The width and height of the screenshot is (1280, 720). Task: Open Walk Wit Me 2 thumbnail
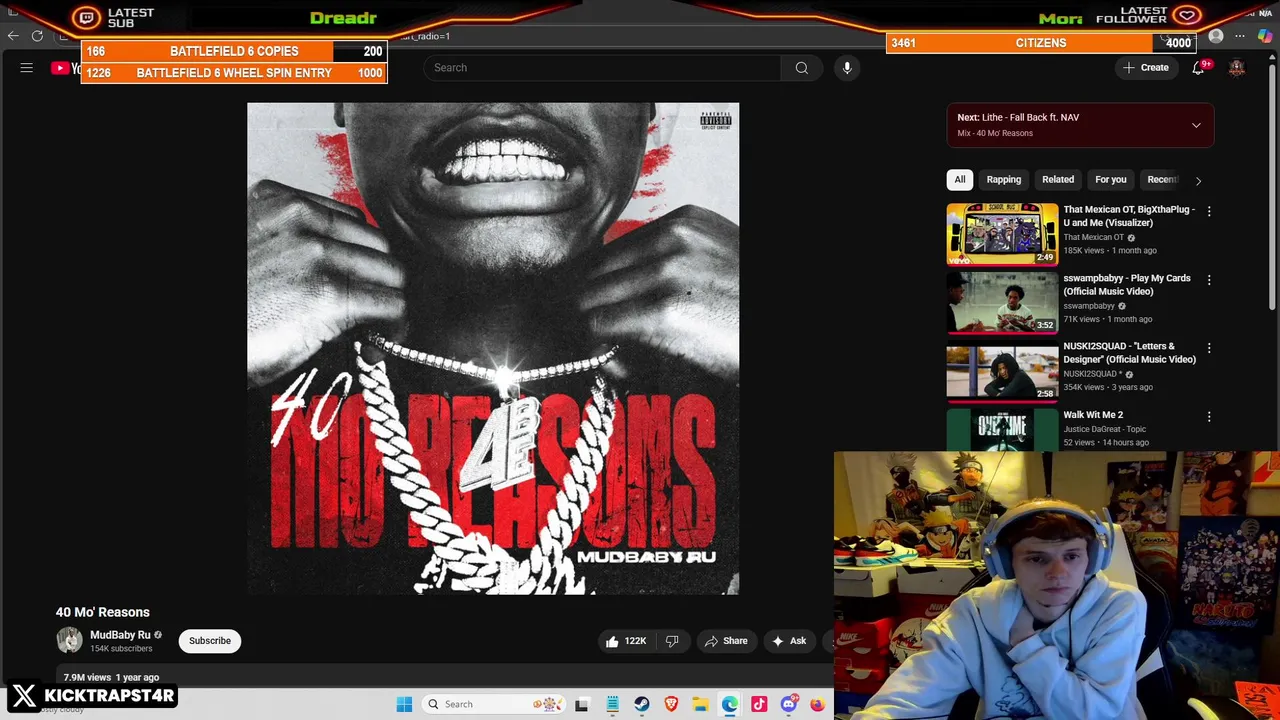[1002, 429]
